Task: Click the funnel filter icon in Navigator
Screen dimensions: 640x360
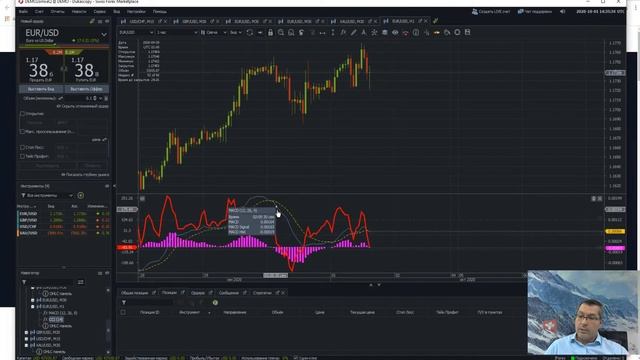Action: [x=24, y=282]
